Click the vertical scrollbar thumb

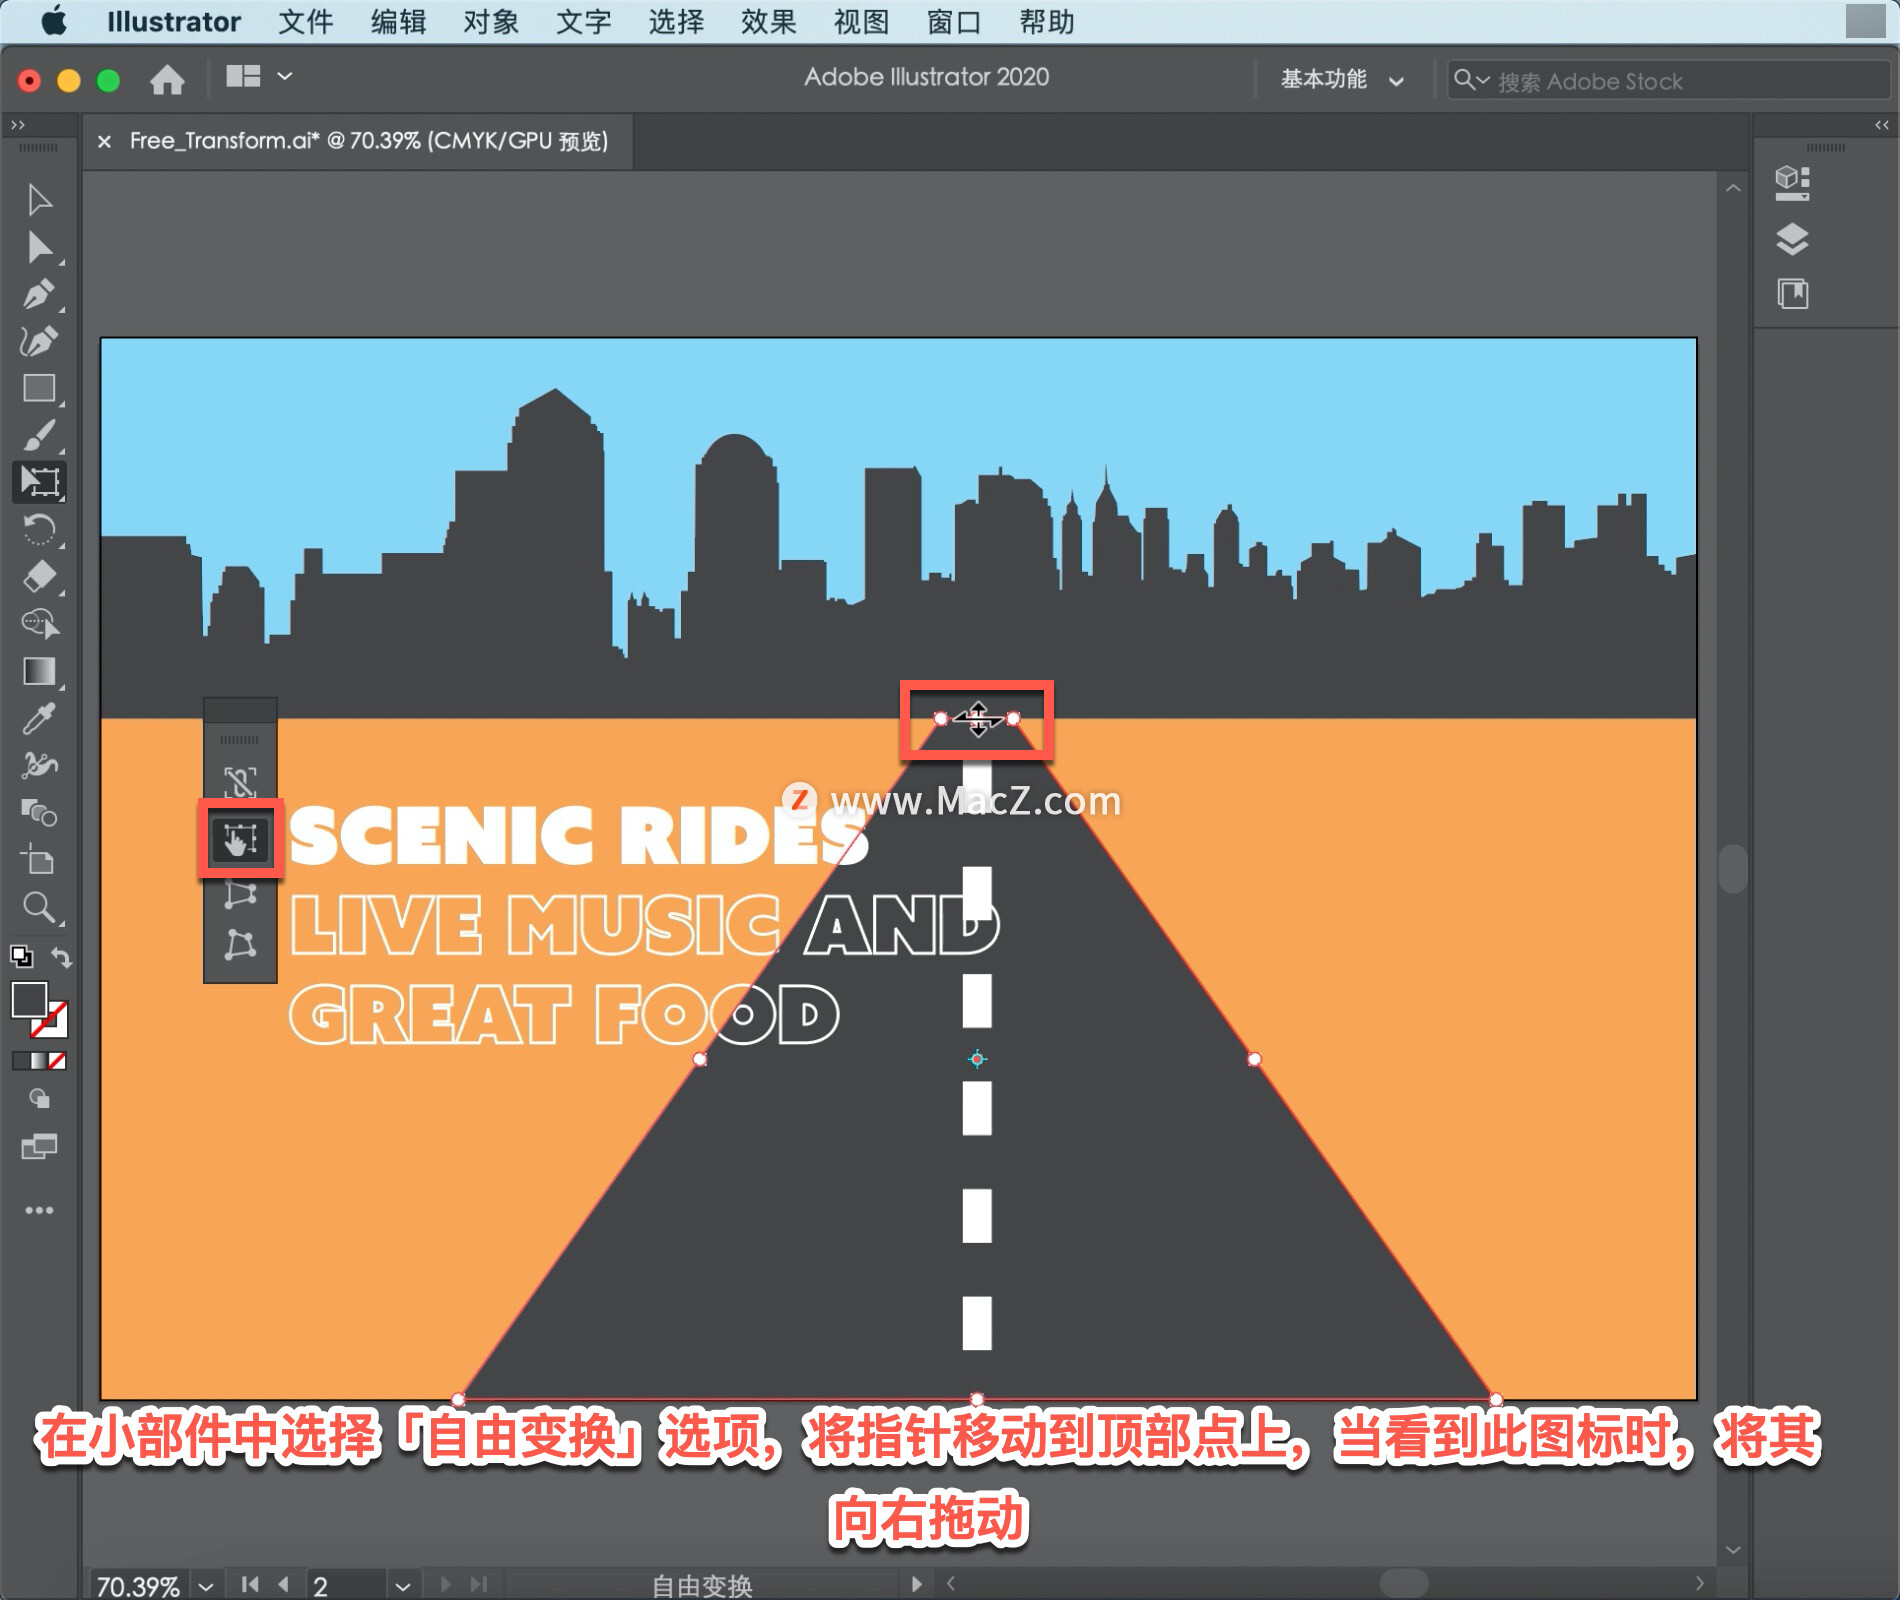(x=1733, y=869)
